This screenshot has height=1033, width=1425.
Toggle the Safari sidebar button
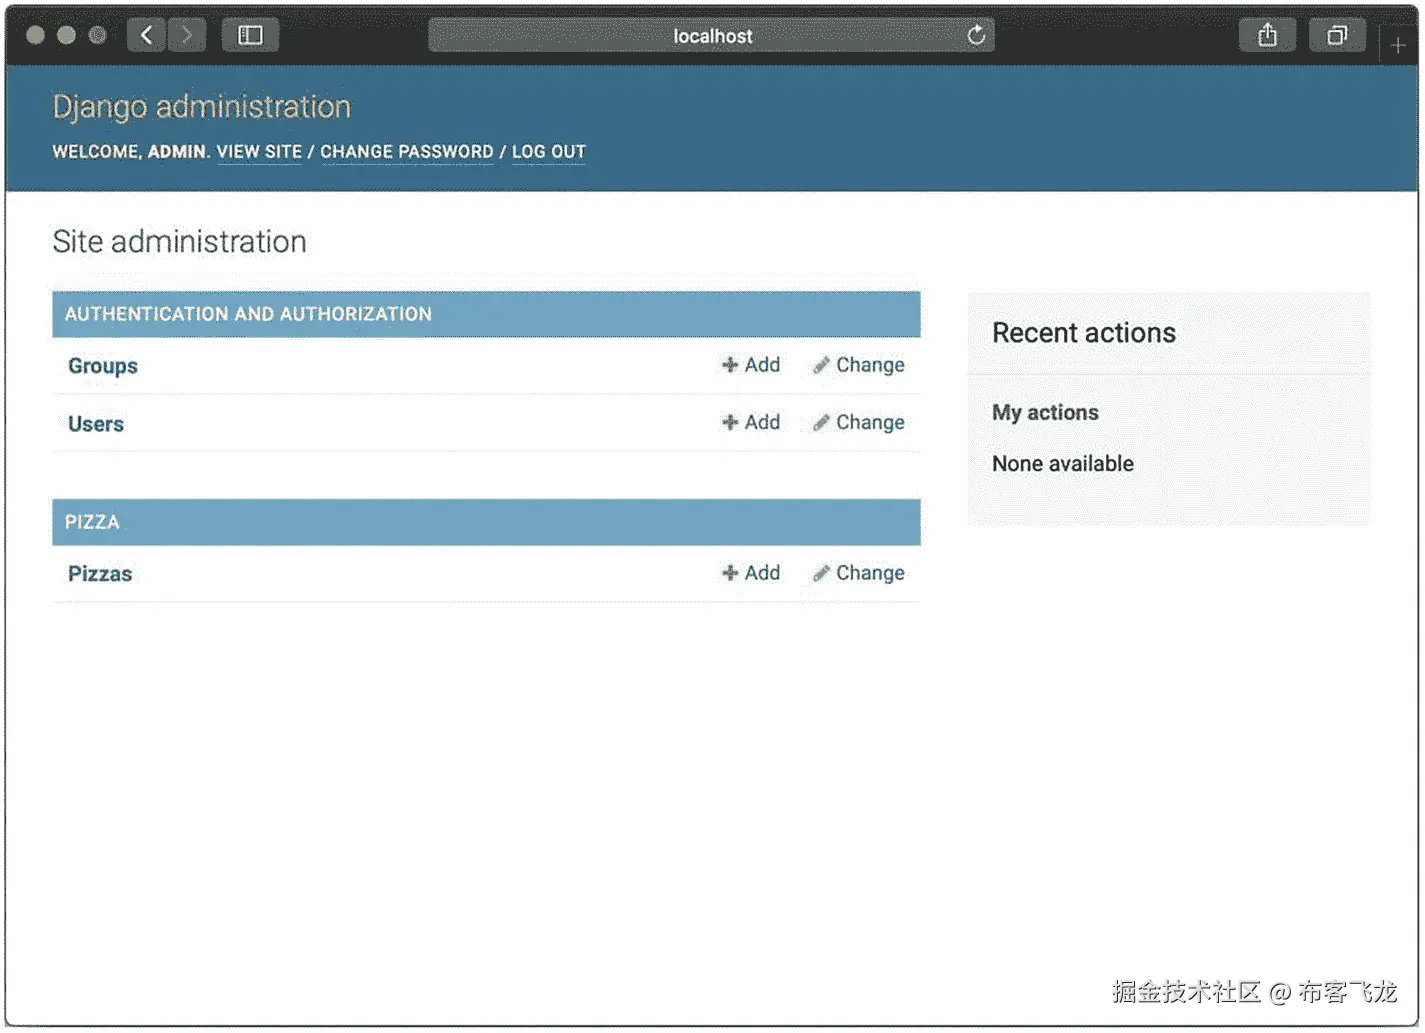pyautogui.click(x=250, y=35)
